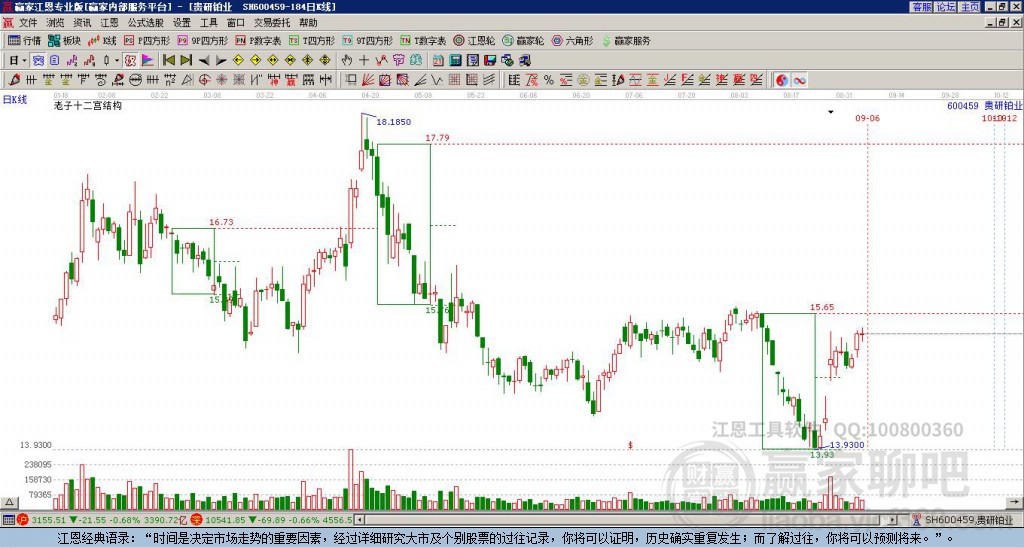Jump to last bar with green skip-forward icon
The image size is (1024, 548).
pos(186,60)
